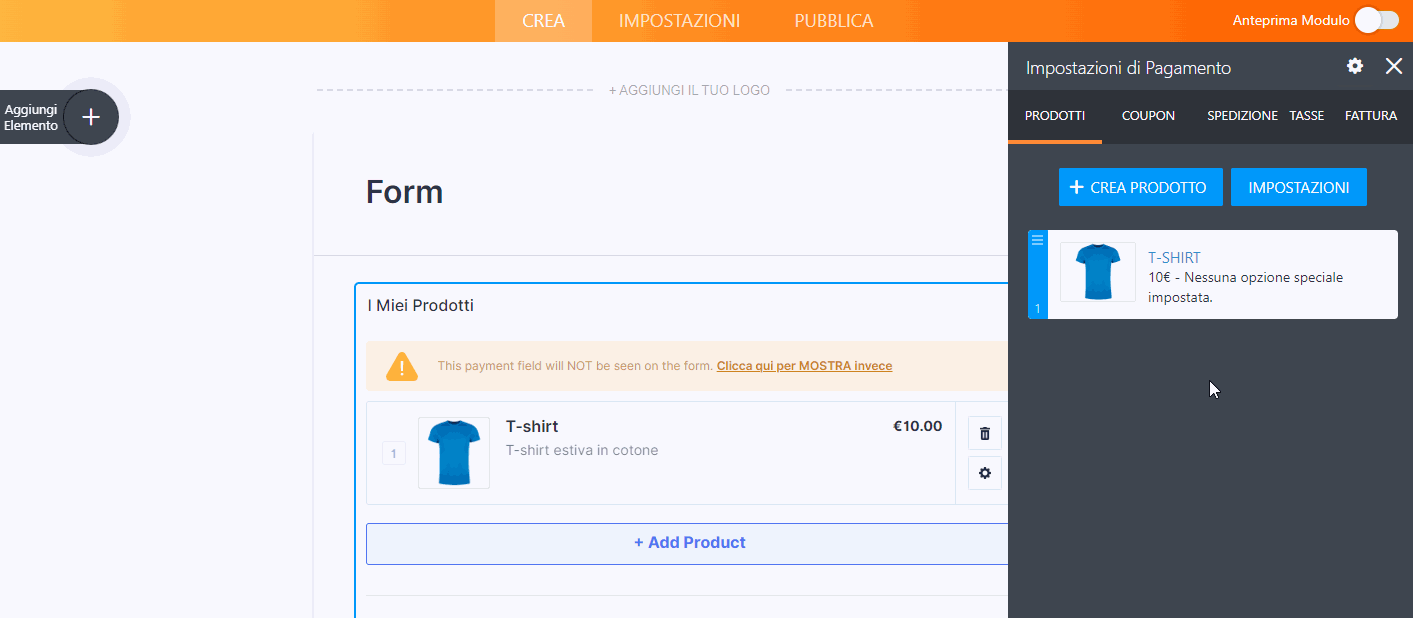Close the Impostazioni di Pagamento panel
The width and height of the screenshot is (1413, 618).
tap(1393, 66)
